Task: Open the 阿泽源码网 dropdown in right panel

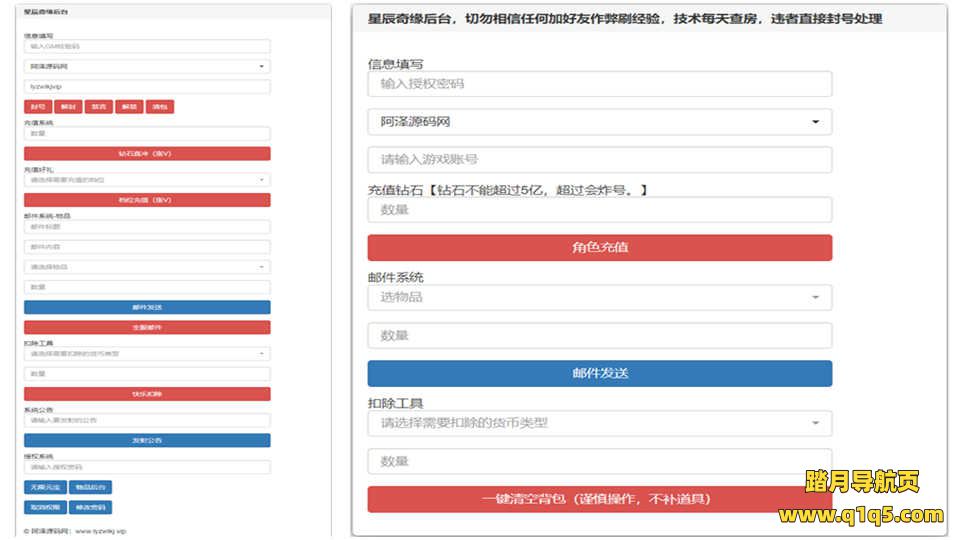Action: (599, 122)
